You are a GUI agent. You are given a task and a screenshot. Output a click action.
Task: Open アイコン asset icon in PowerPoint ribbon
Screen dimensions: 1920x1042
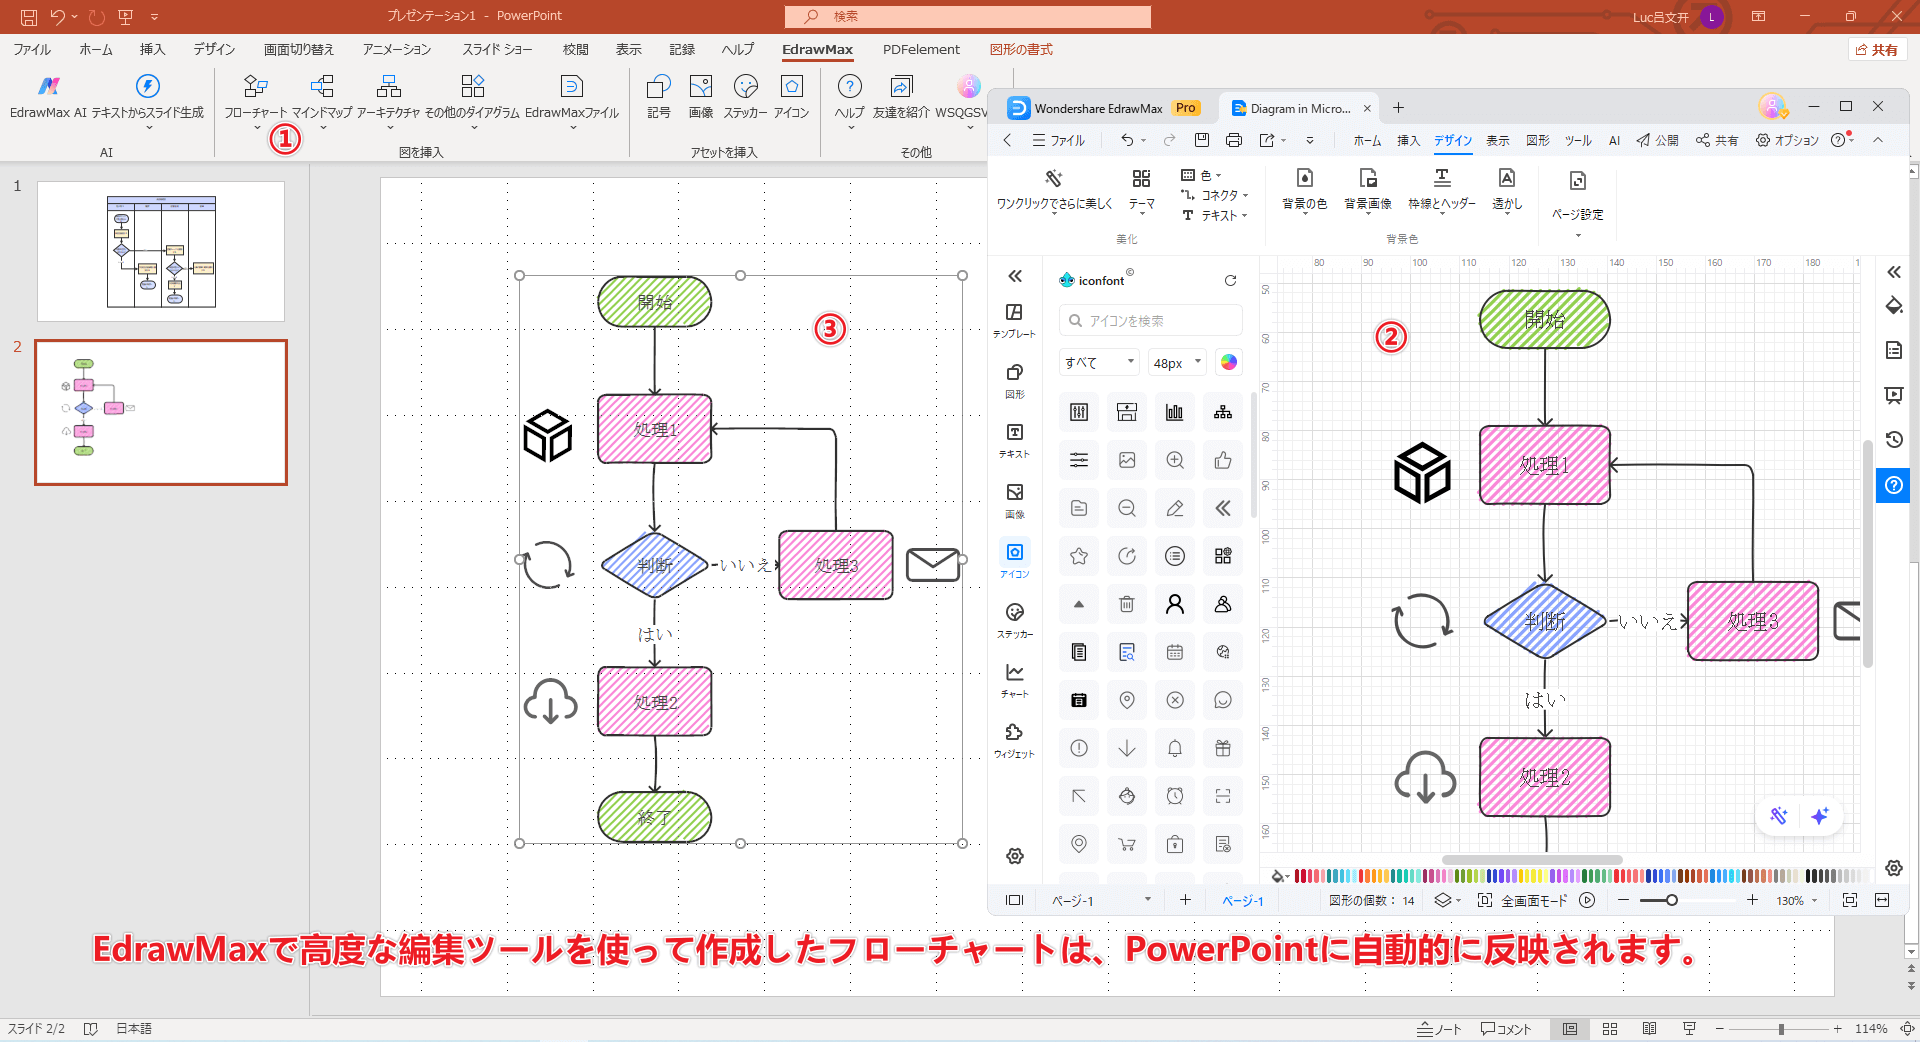coord(791,97)
